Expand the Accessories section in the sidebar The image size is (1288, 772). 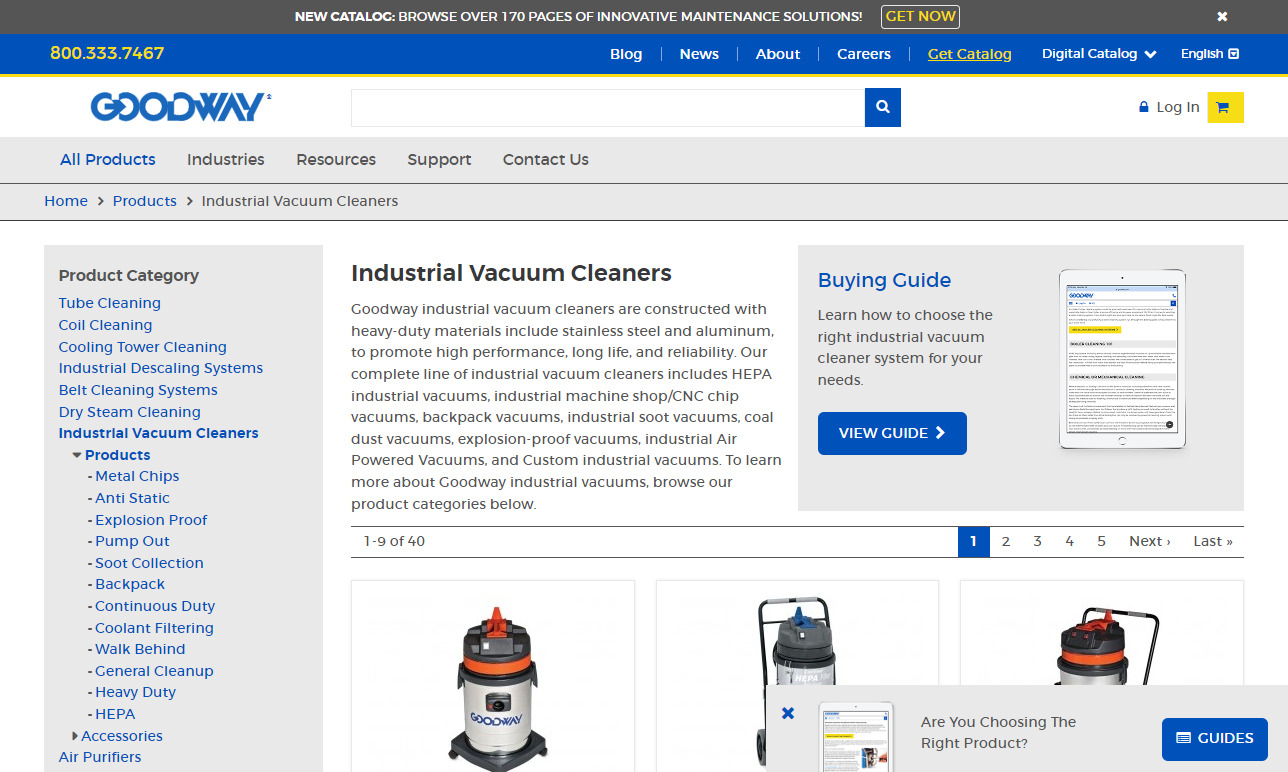pos(75,735)
